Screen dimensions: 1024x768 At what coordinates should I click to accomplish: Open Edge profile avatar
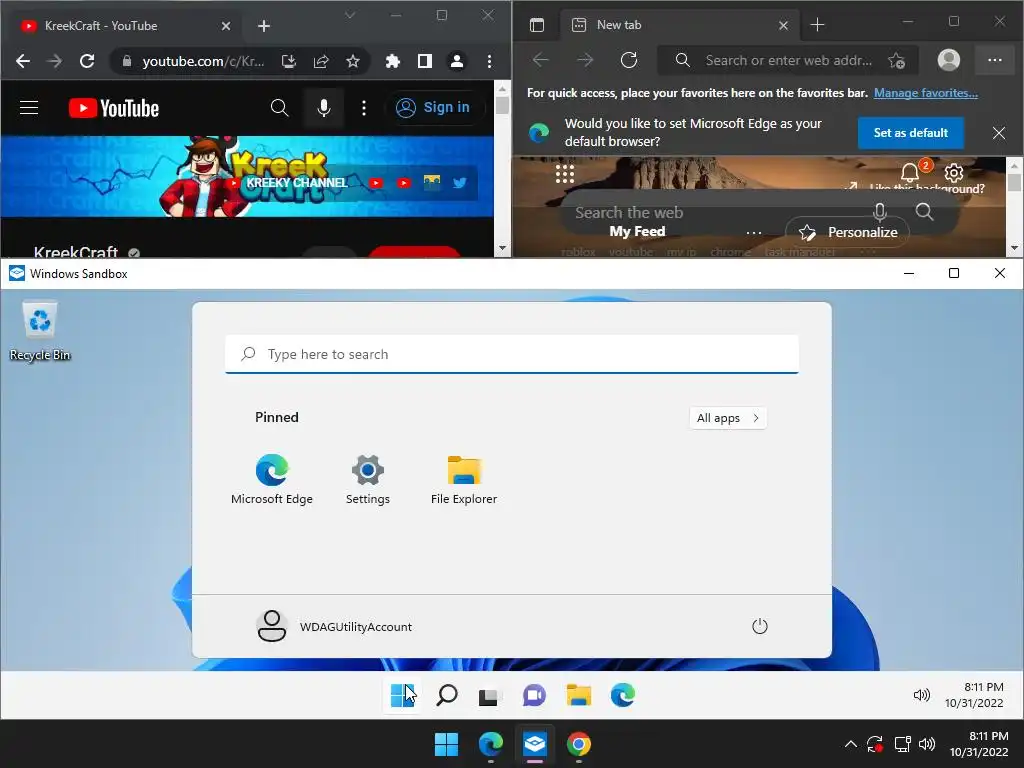pos(949,60)
